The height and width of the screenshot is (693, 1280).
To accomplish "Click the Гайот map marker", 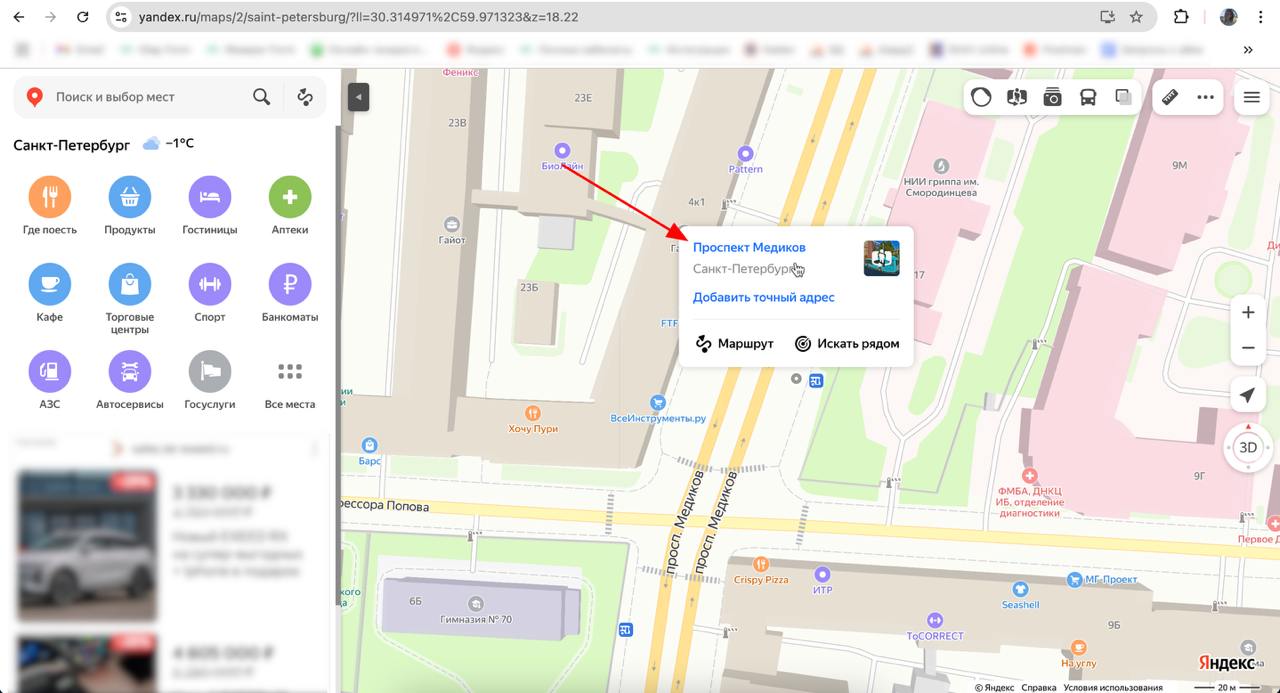I will point(452,224).
